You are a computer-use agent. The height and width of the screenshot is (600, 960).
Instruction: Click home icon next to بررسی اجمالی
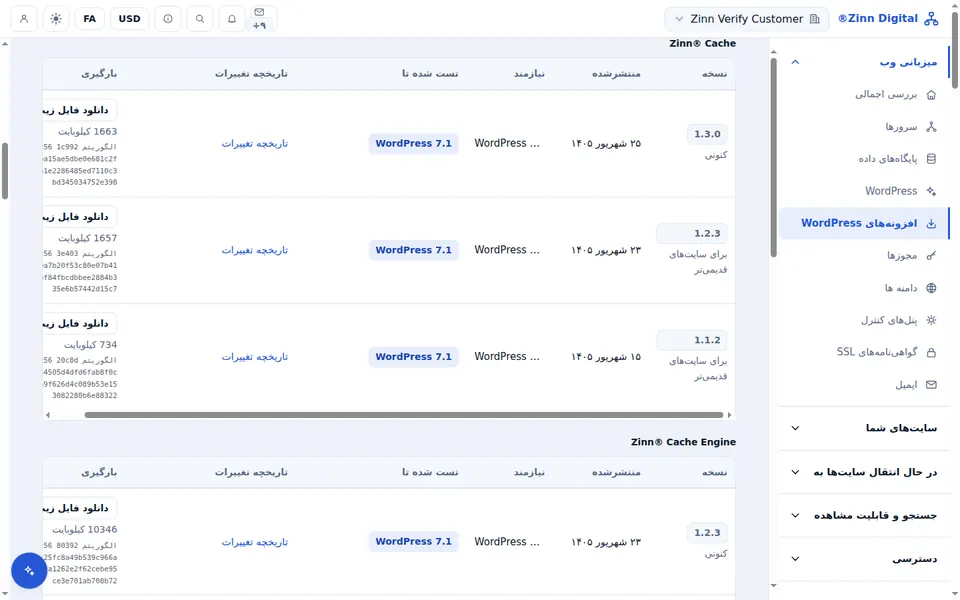[931, 95]
